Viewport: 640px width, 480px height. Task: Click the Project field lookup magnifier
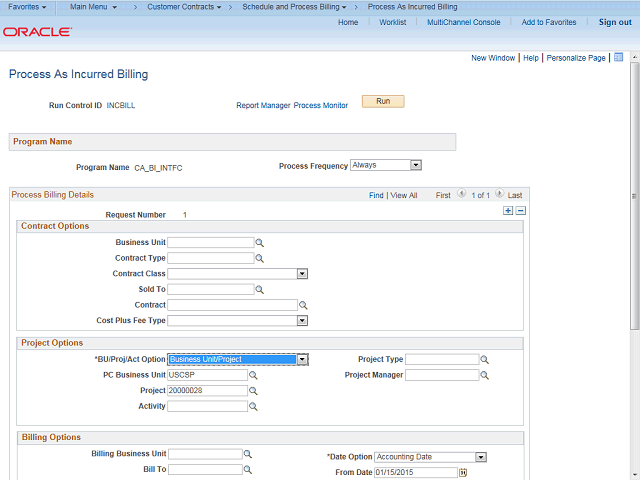tap(253, 391)
